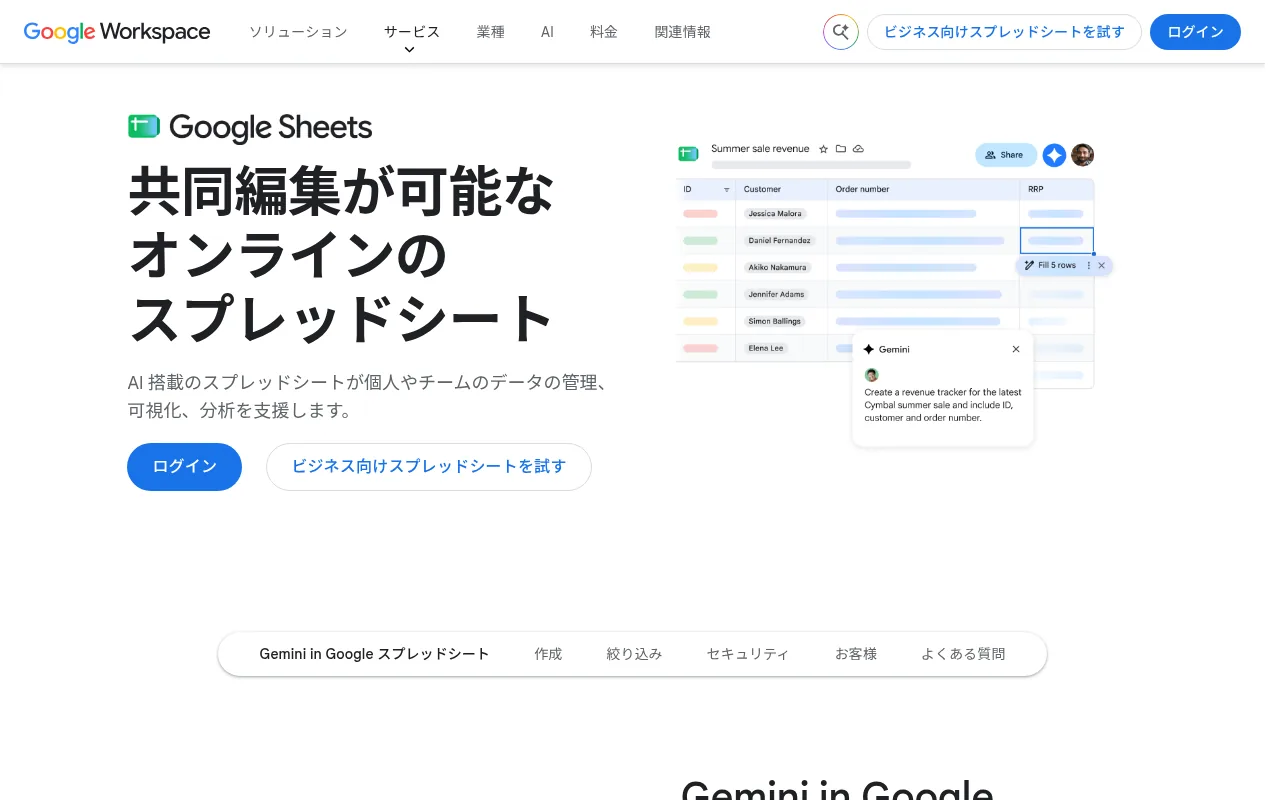The height and width of the screenshot is (800, 1280).
Task: Open the AI menu item
Action: (x=547, y=32)
